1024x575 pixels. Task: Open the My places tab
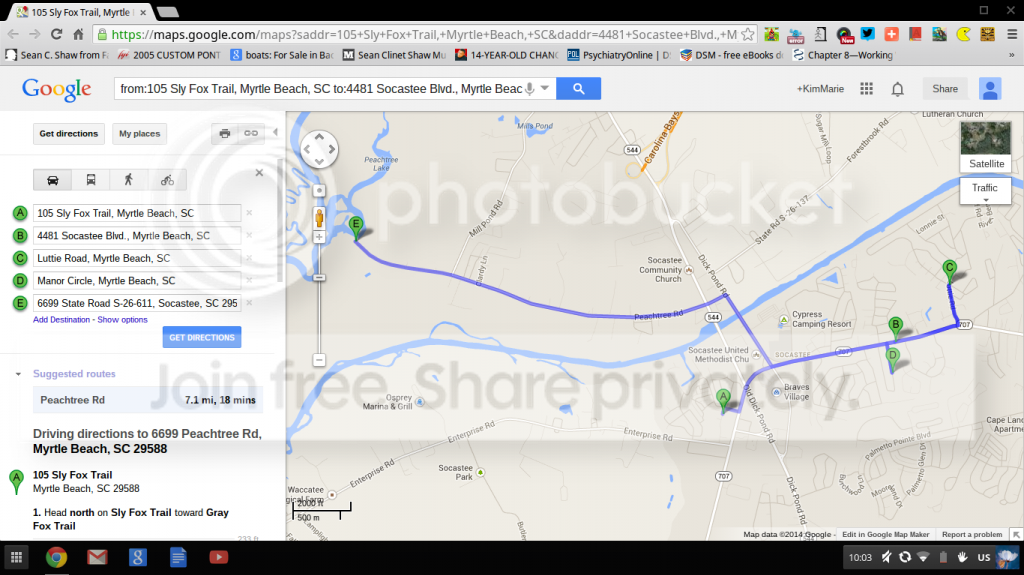pos(140,134)
